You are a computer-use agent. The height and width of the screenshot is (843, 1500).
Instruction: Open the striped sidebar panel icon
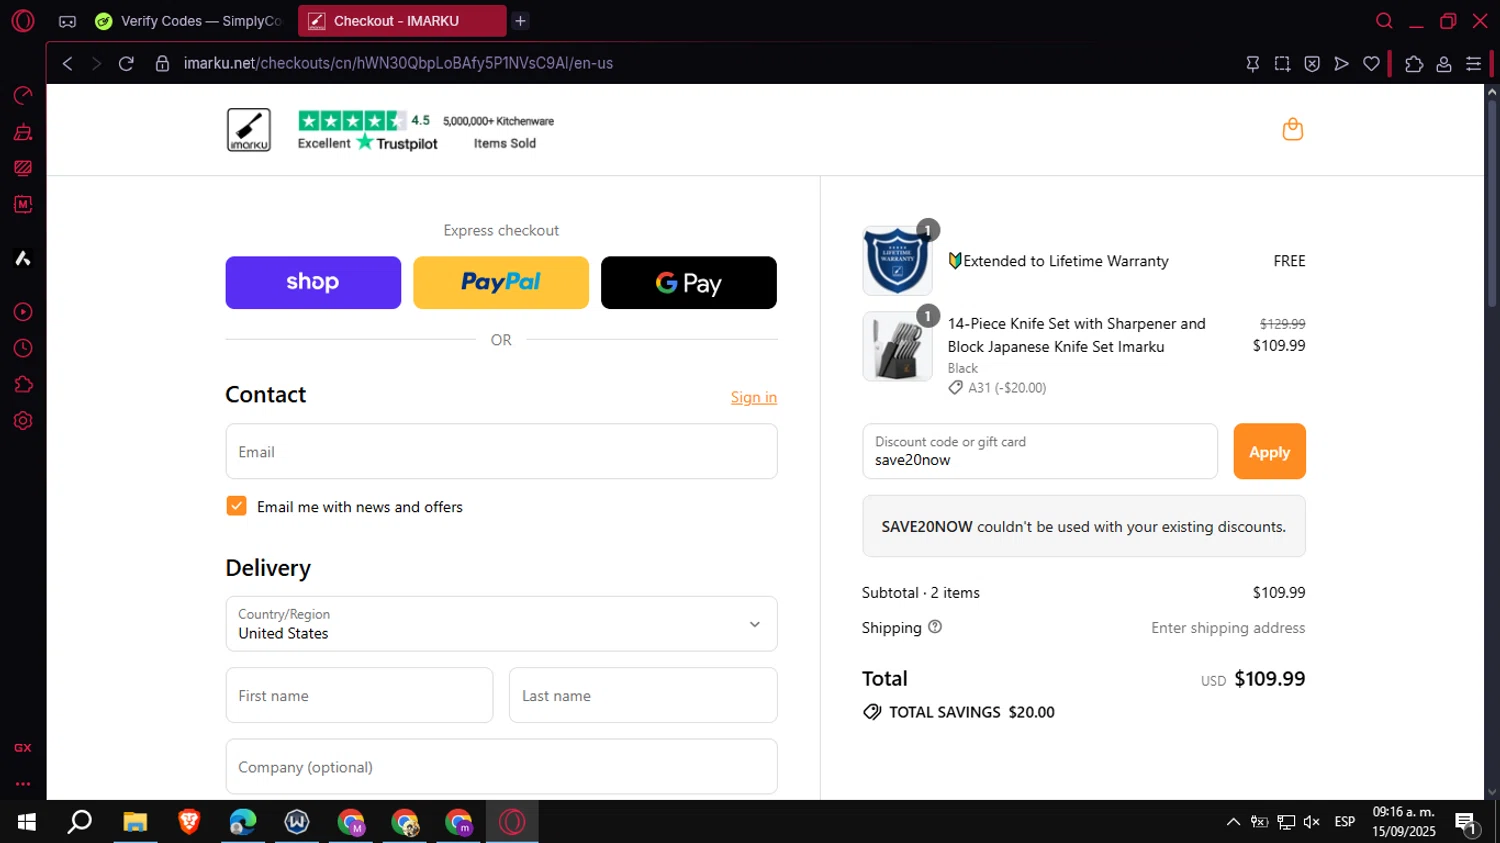(23, 168)
